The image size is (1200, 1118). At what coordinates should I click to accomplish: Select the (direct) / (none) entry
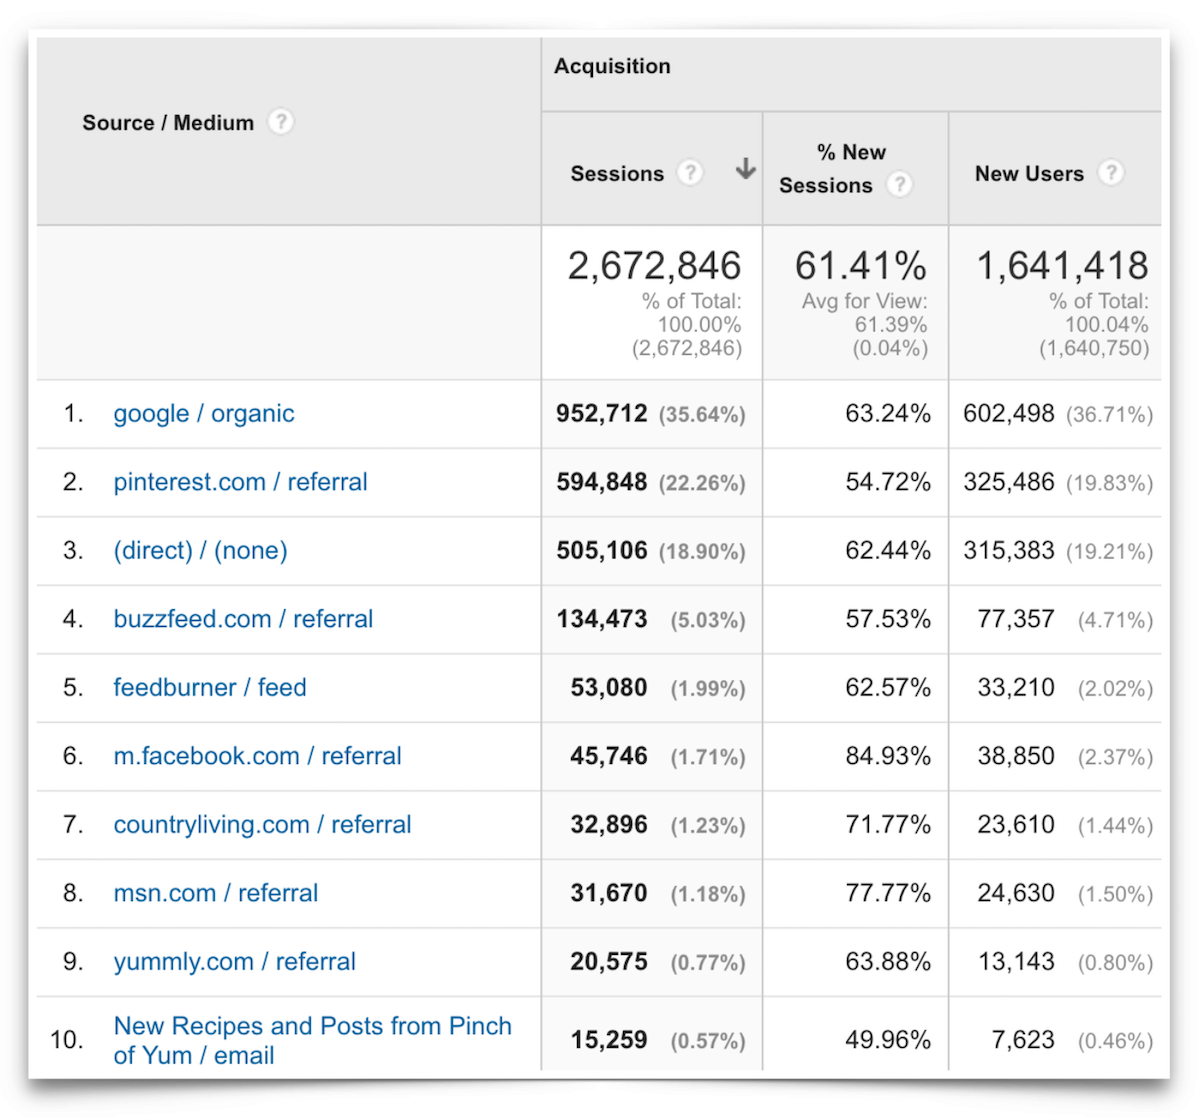(x=199, y=551)
